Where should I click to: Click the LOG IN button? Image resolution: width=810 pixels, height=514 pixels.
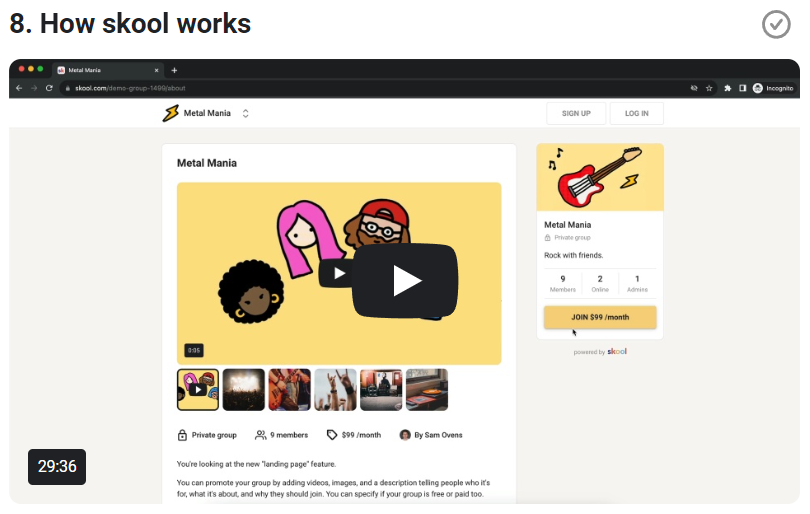coord(636,114)
